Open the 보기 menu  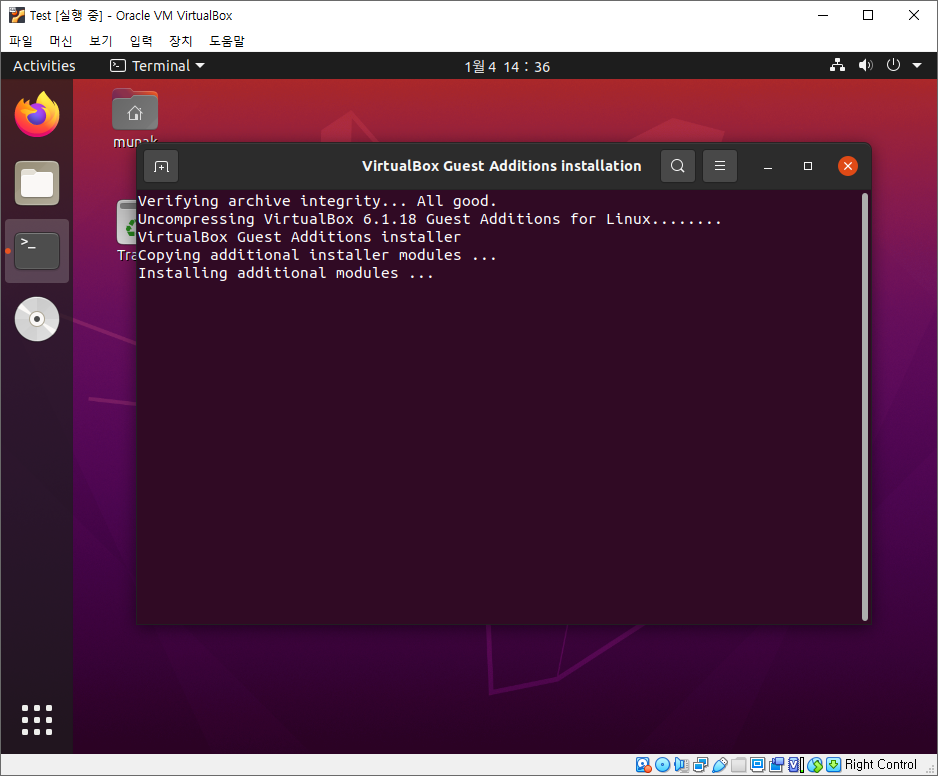(x=100, y=41)
